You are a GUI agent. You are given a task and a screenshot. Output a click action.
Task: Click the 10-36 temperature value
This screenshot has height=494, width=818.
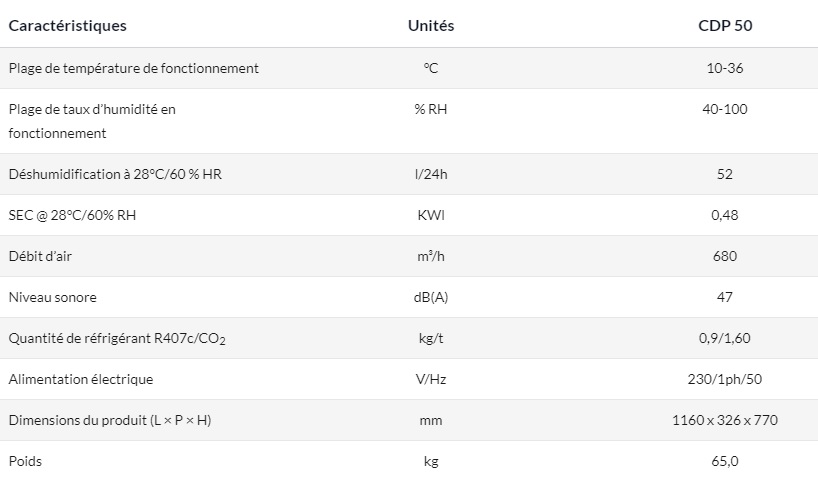click(725, 68)
